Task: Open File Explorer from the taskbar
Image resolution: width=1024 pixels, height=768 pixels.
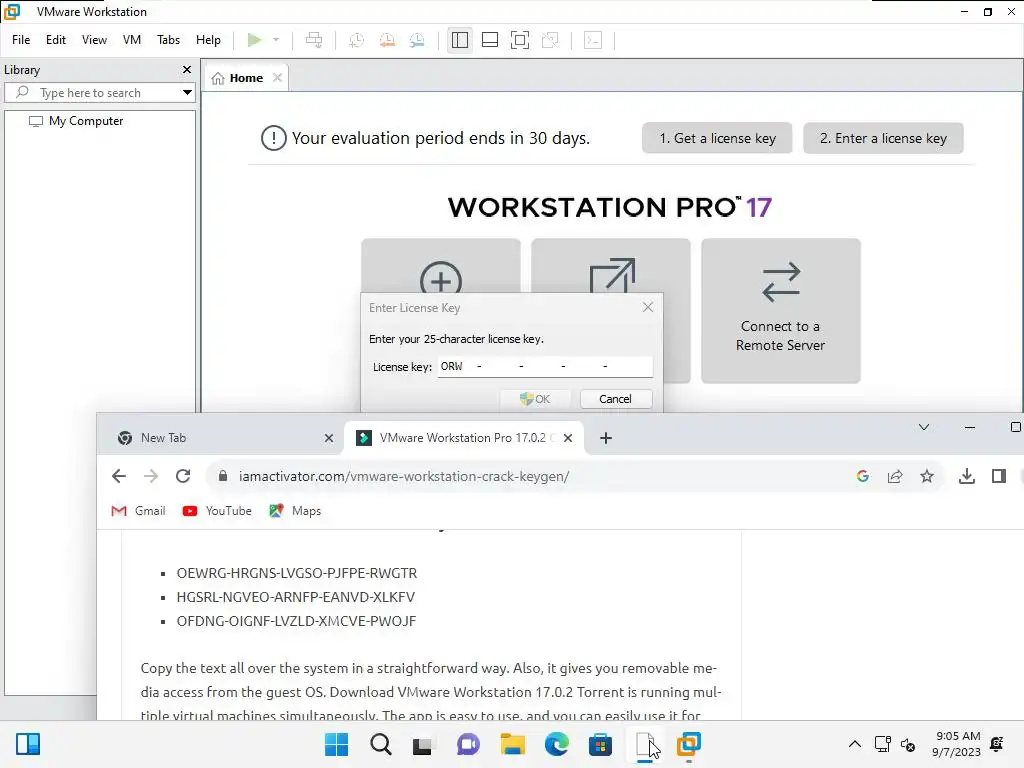Action: [x=513, y=744]
